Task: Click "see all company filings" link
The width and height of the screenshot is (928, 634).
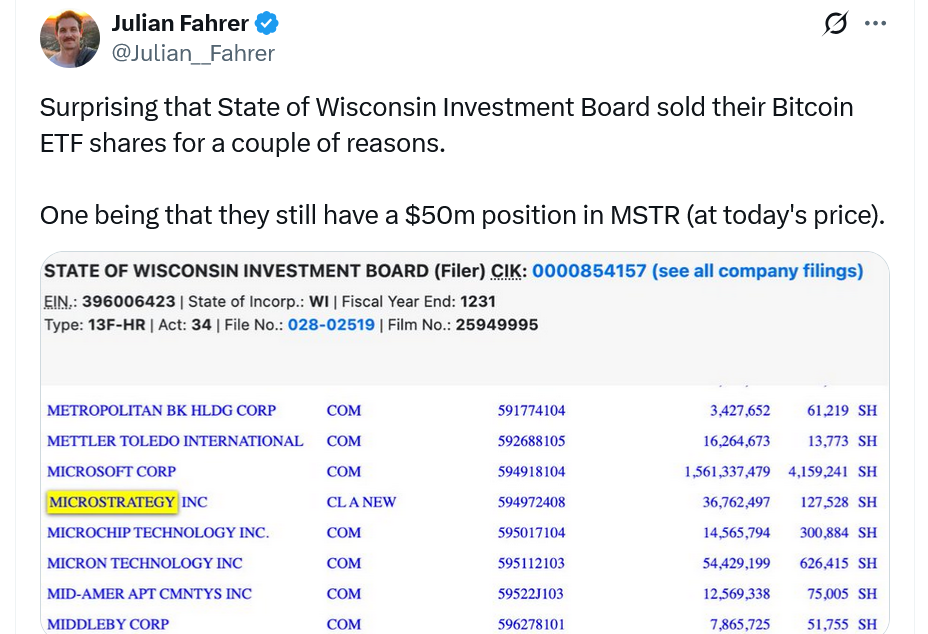Action: point(757,271)
